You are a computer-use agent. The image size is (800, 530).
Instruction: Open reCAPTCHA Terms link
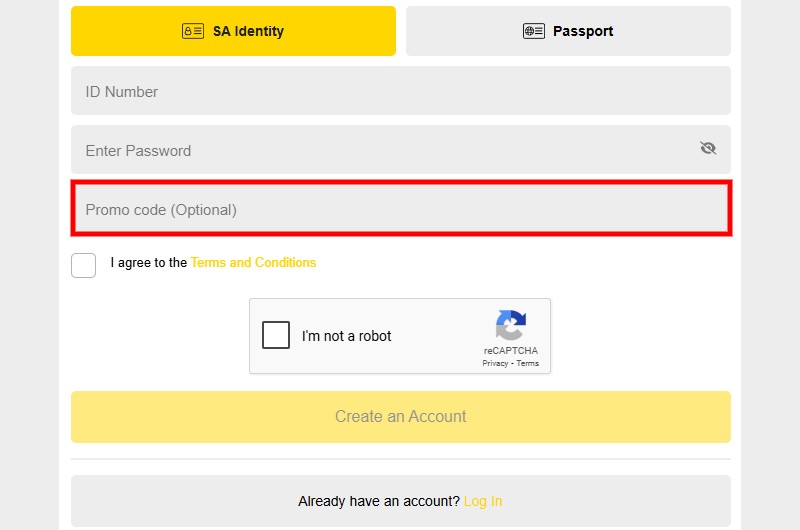528,363
